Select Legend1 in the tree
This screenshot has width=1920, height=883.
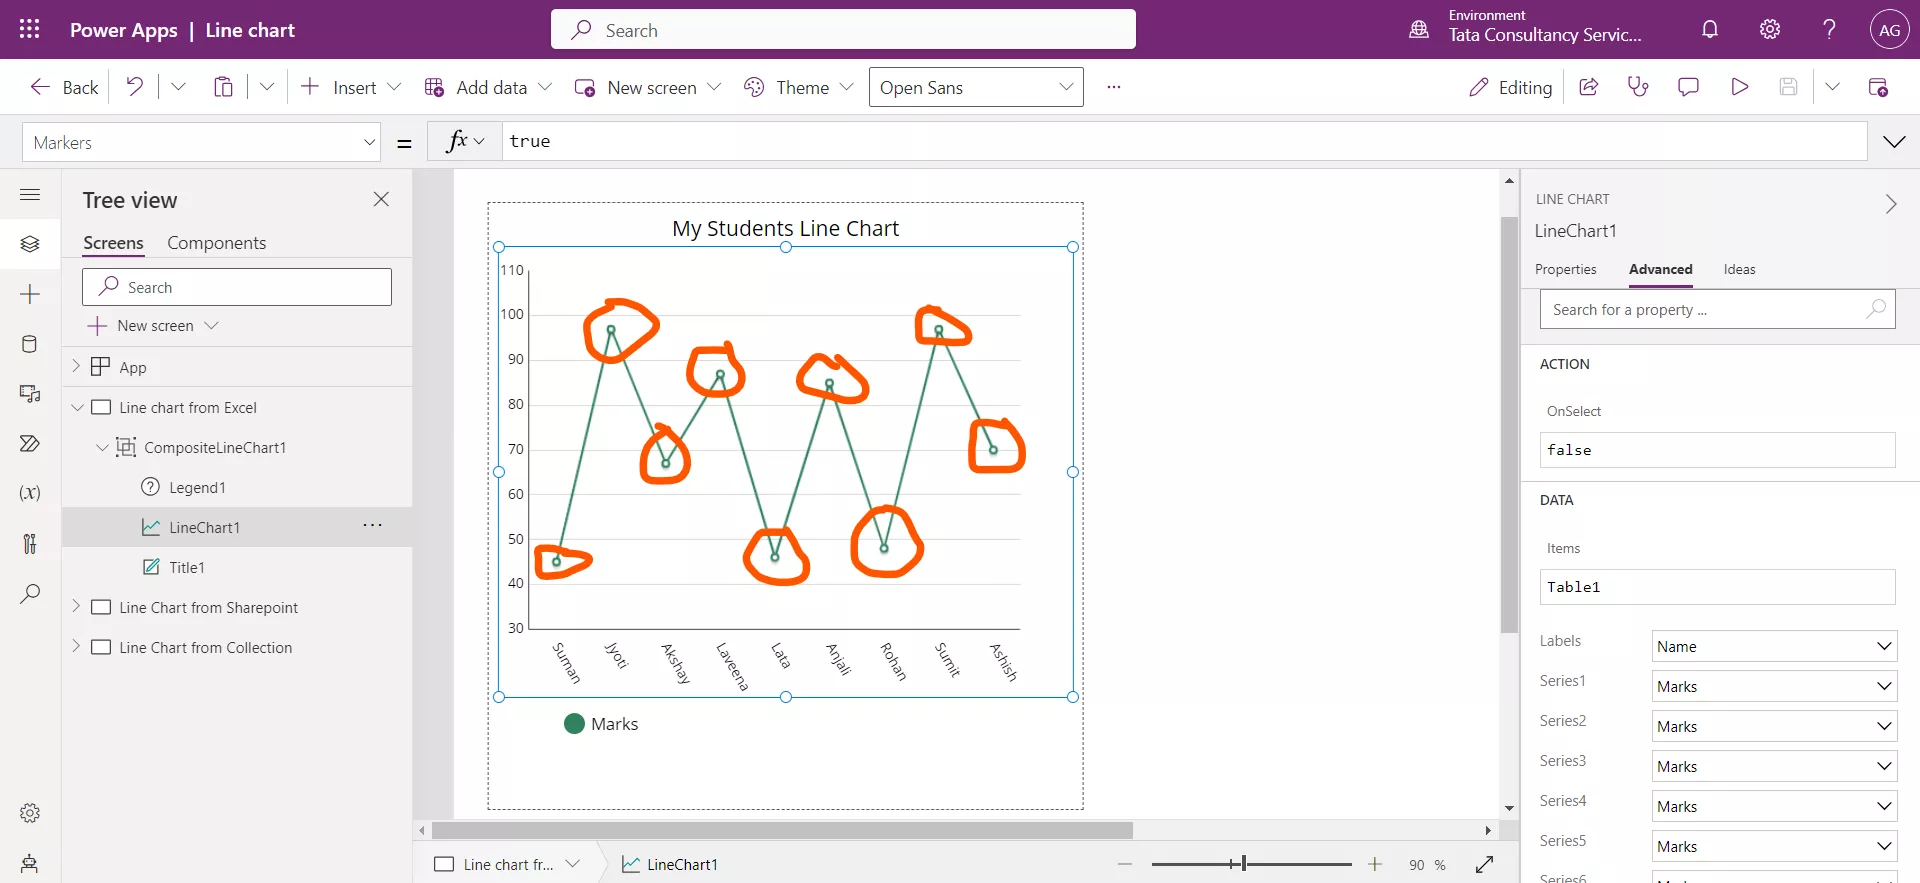coord(197,487)
